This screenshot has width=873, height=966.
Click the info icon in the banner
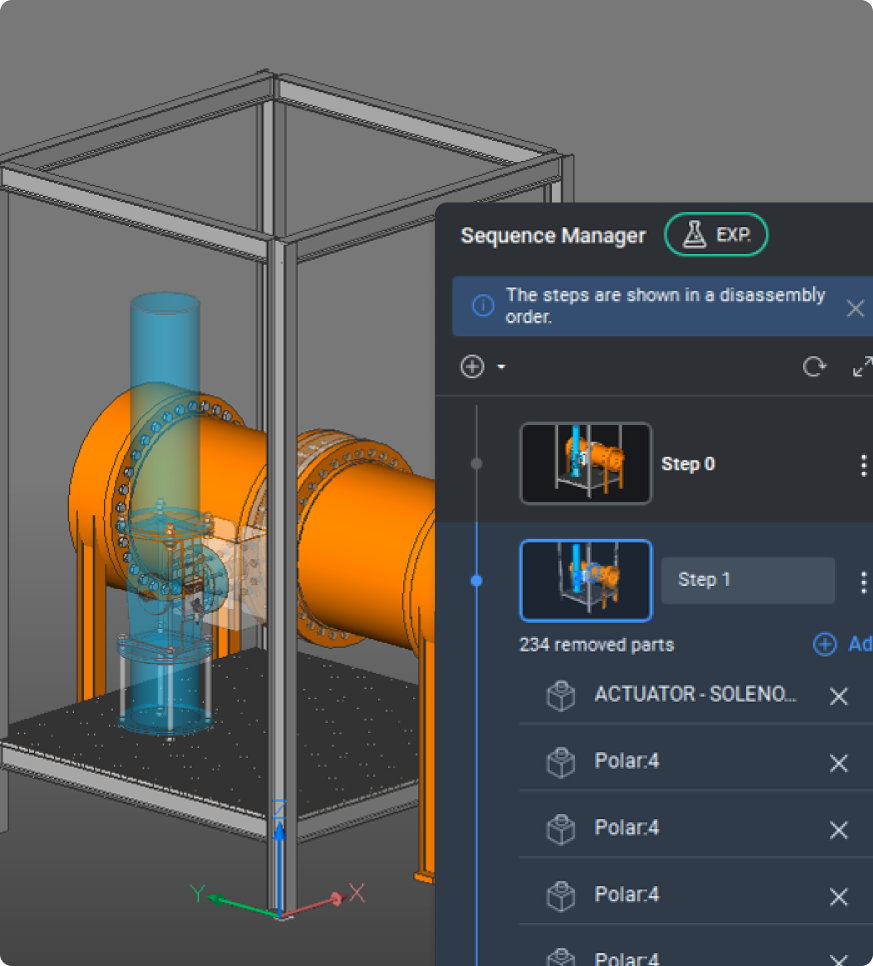point(483,305)
